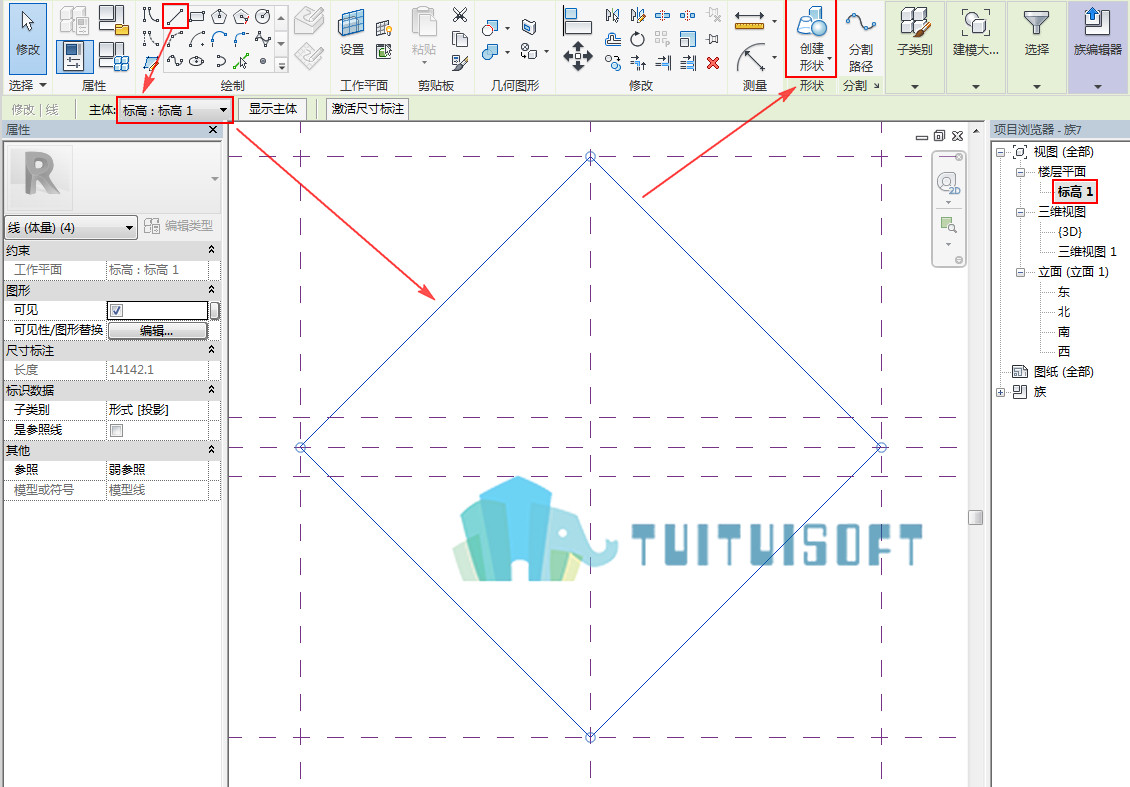Collapse 楼层平面 tree node
This screenshot has width=1130, height=787.
click(x=1020, y=172)
